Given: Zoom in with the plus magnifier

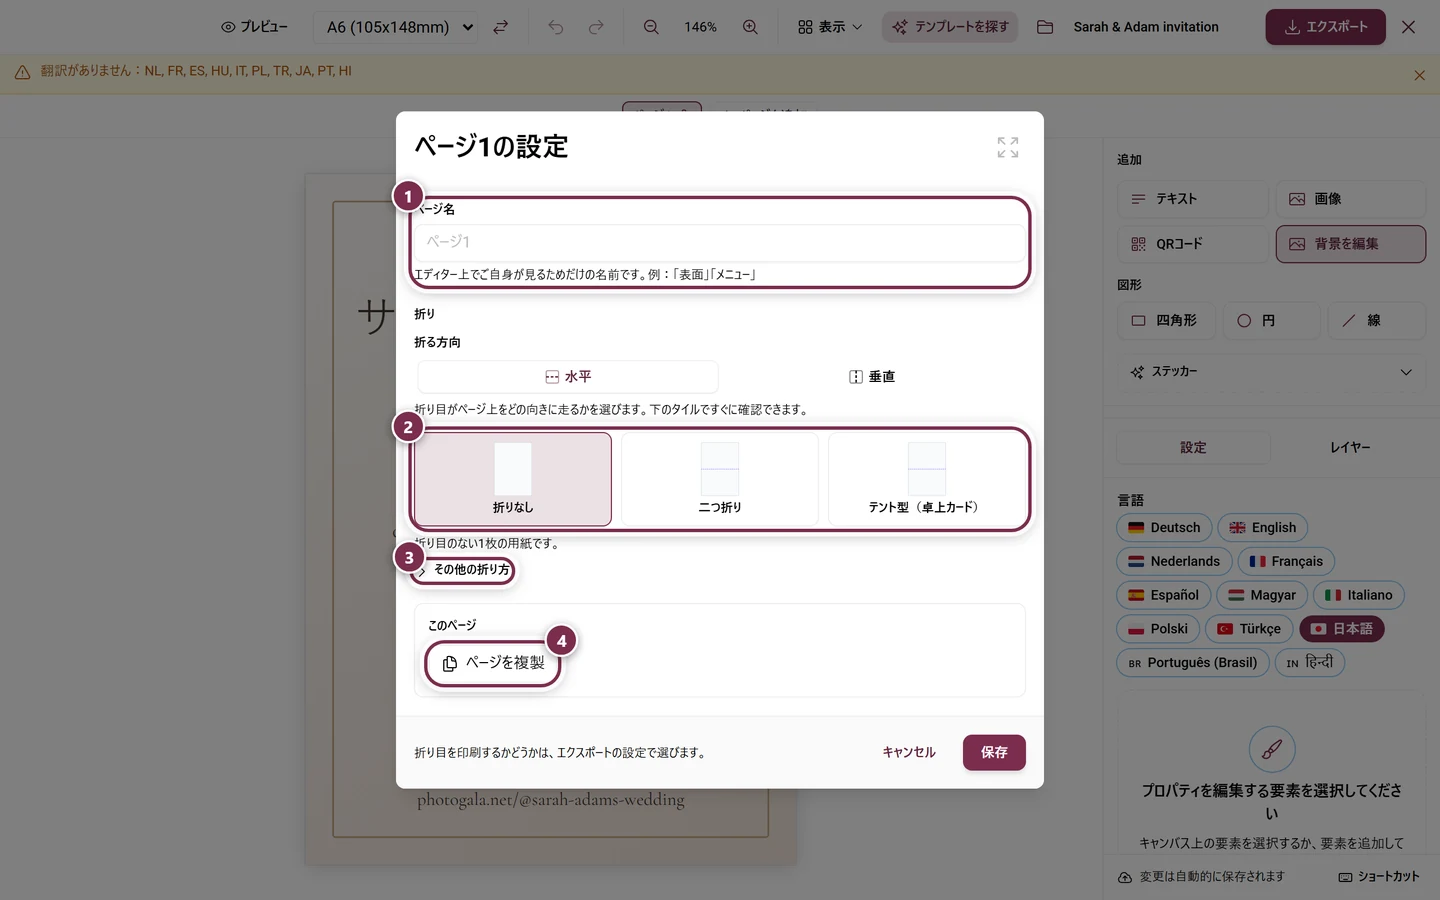Looking at the screenshot, I should (x=750, y=27).
